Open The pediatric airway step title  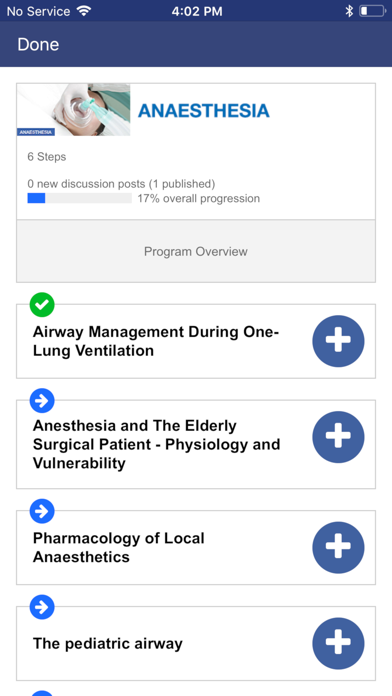(108, 644)
